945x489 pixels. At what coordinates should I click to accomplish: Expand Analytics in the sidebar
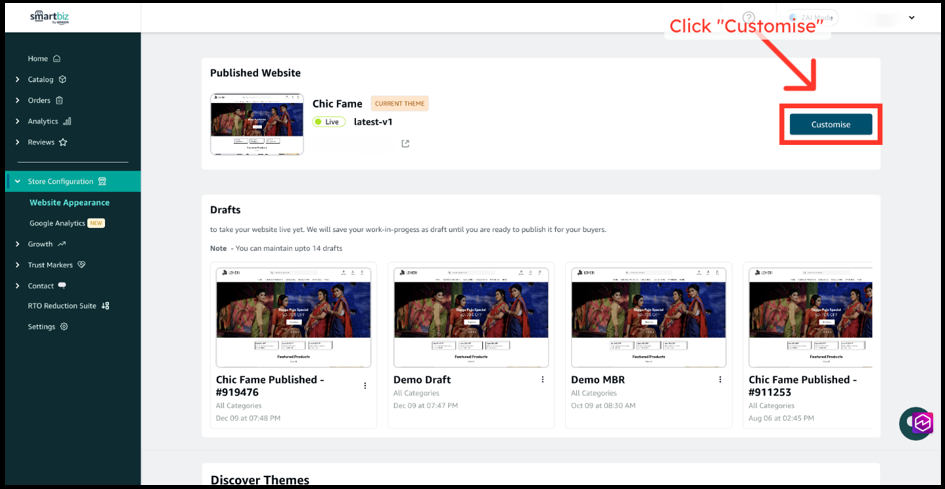click(x=42, y=121)
